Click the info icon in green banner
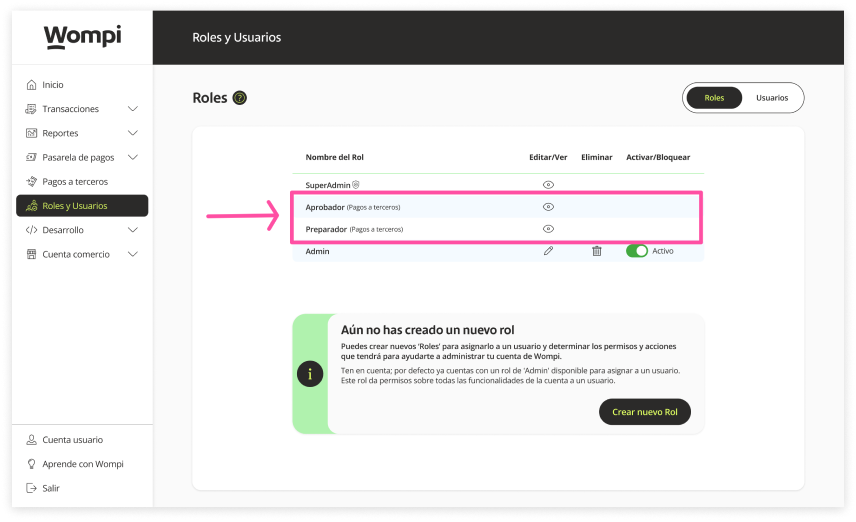The width and height of the screenshot is (856, 522). 310,374
